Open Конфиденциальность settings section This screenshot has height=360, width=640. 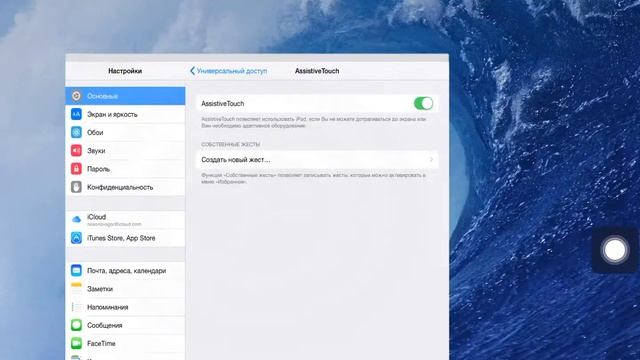125,187
